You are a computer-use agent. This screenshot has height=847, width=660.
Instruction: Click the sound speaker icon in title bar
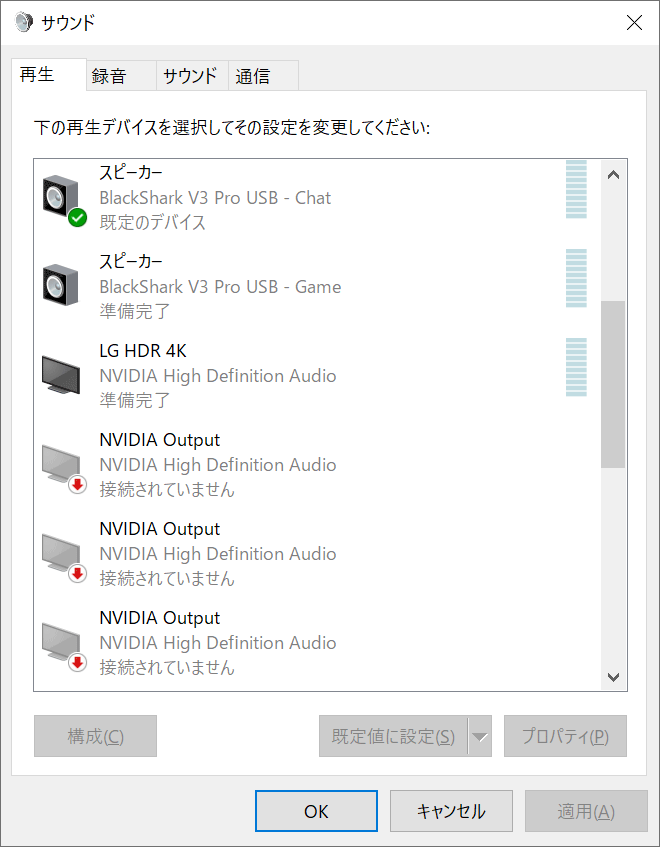click(x=24, y=22)
